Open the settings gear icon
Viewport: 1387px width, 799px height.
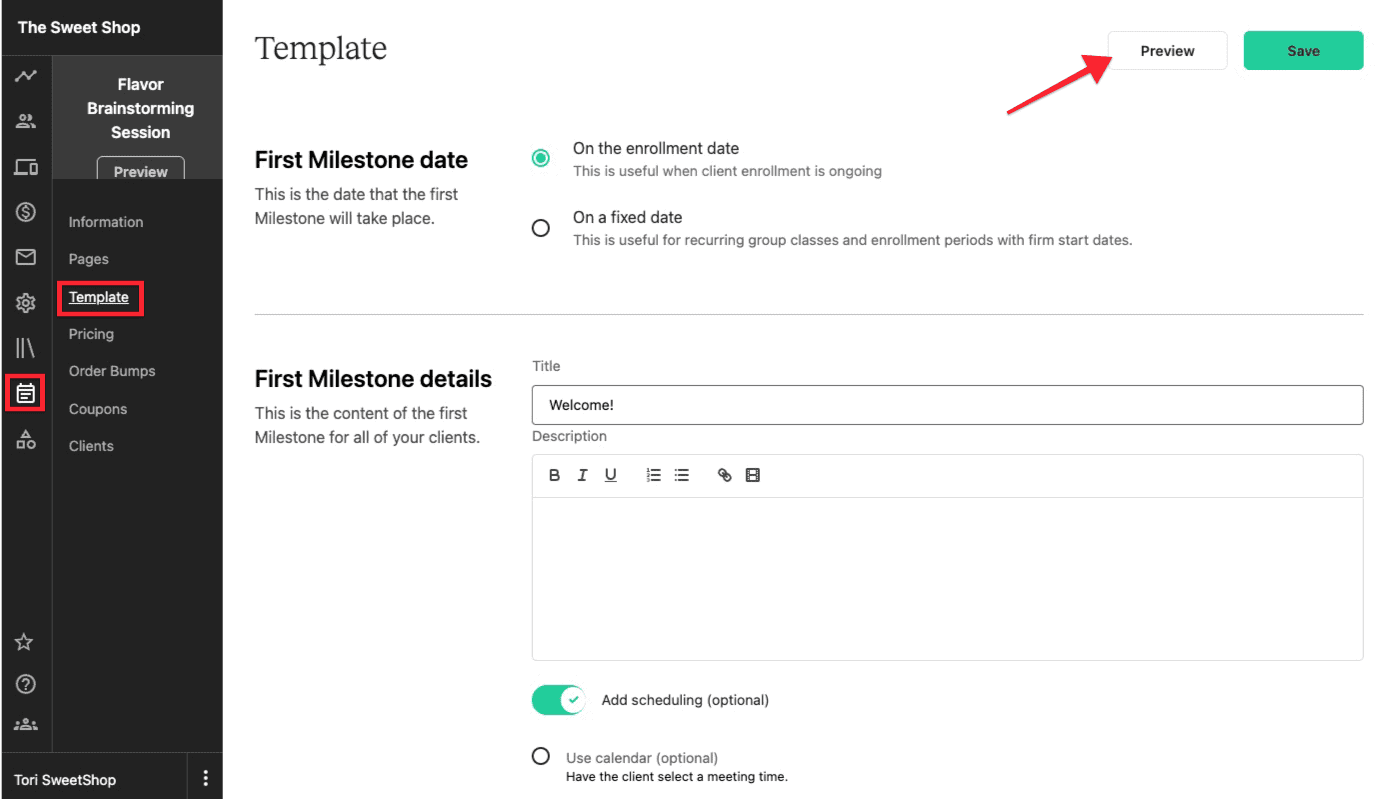coord(26,303)
